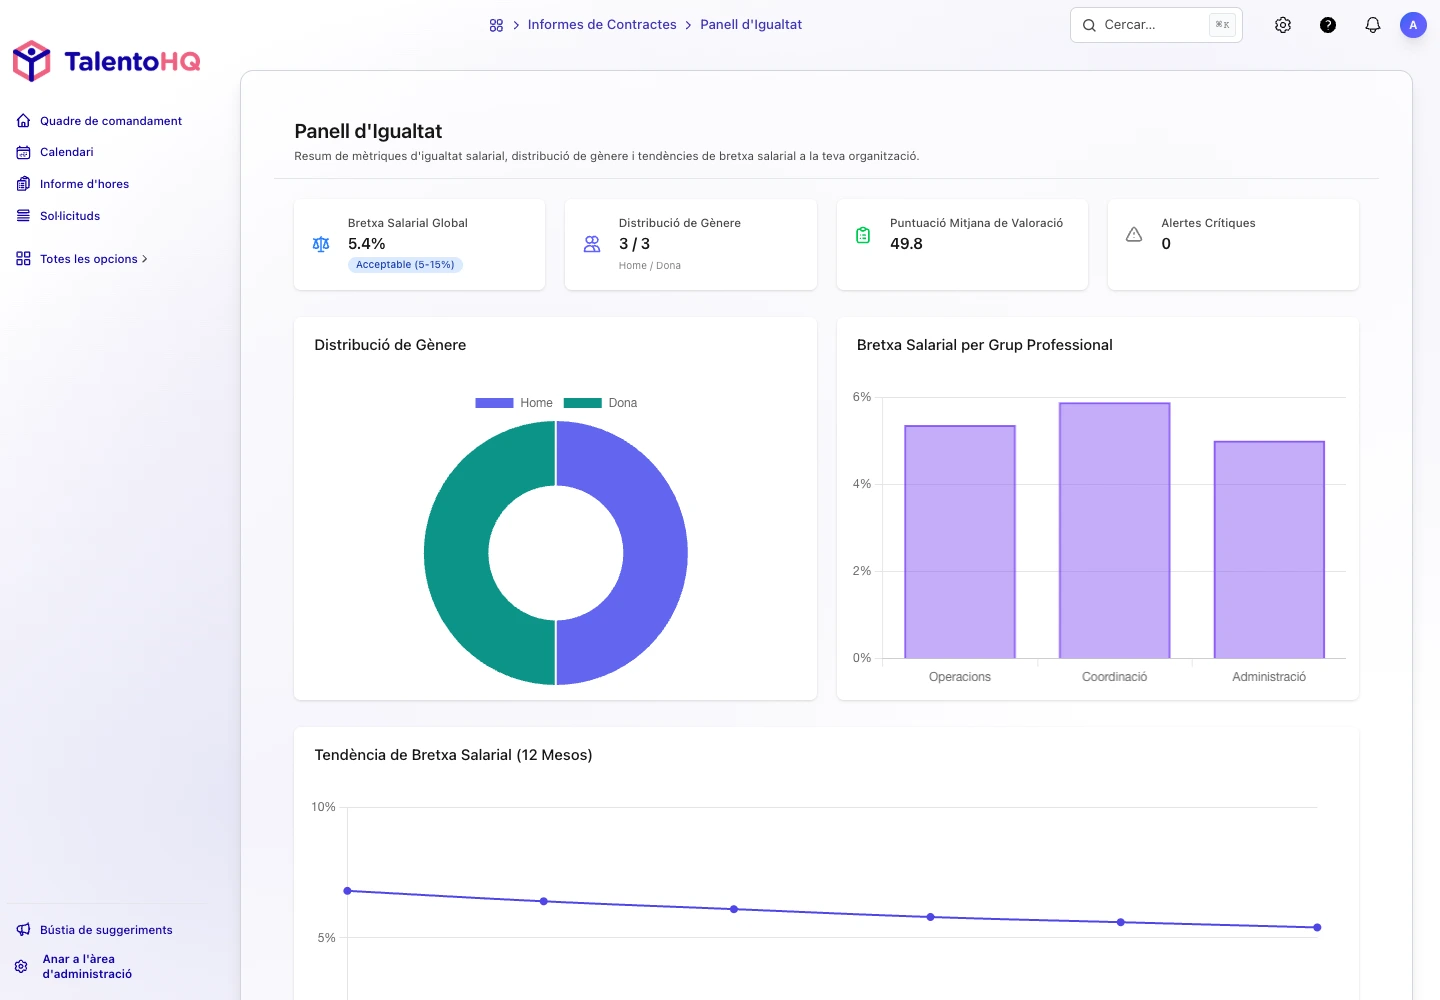Click the 5.4% Bretxa Salarial Global value
This screenshot has width=1440, height=1000.
tap(367, 244)
